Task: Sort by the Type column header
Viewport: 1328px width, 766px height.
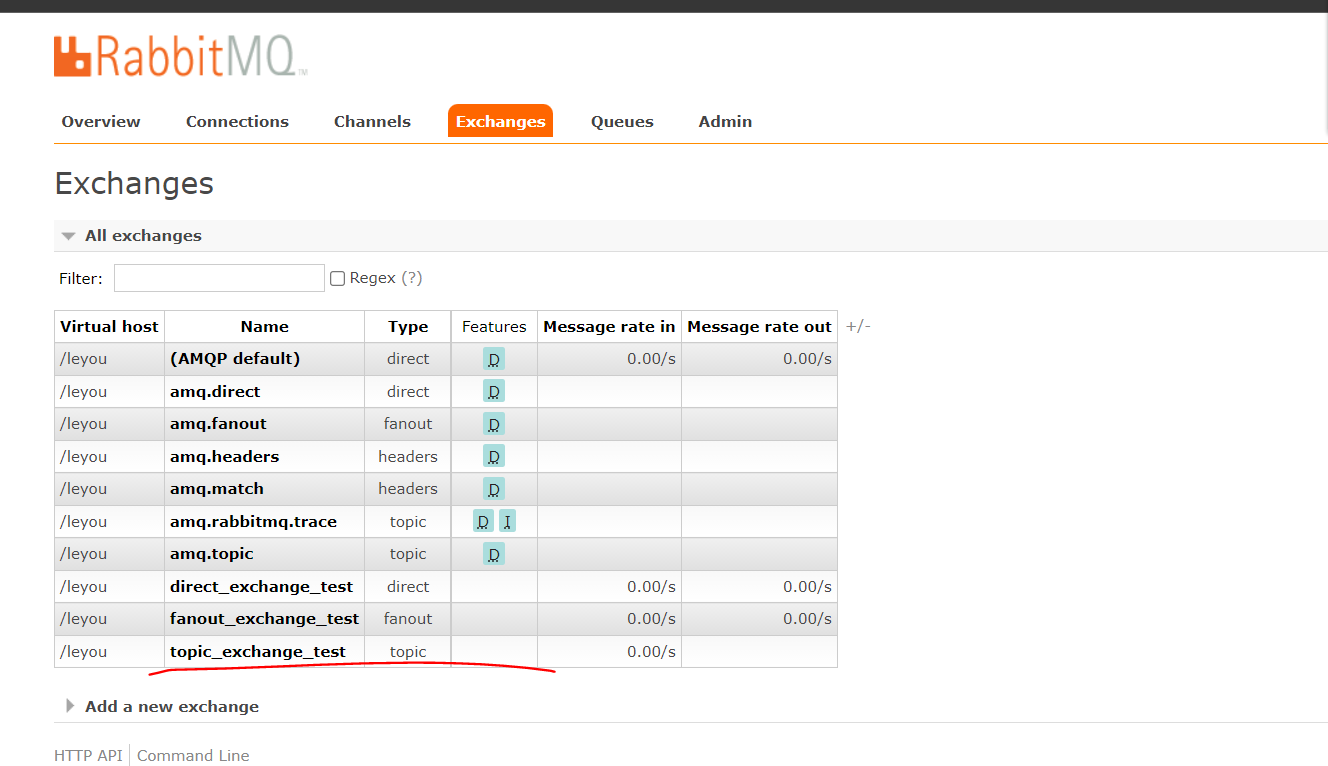Action: tap(408, 327)
